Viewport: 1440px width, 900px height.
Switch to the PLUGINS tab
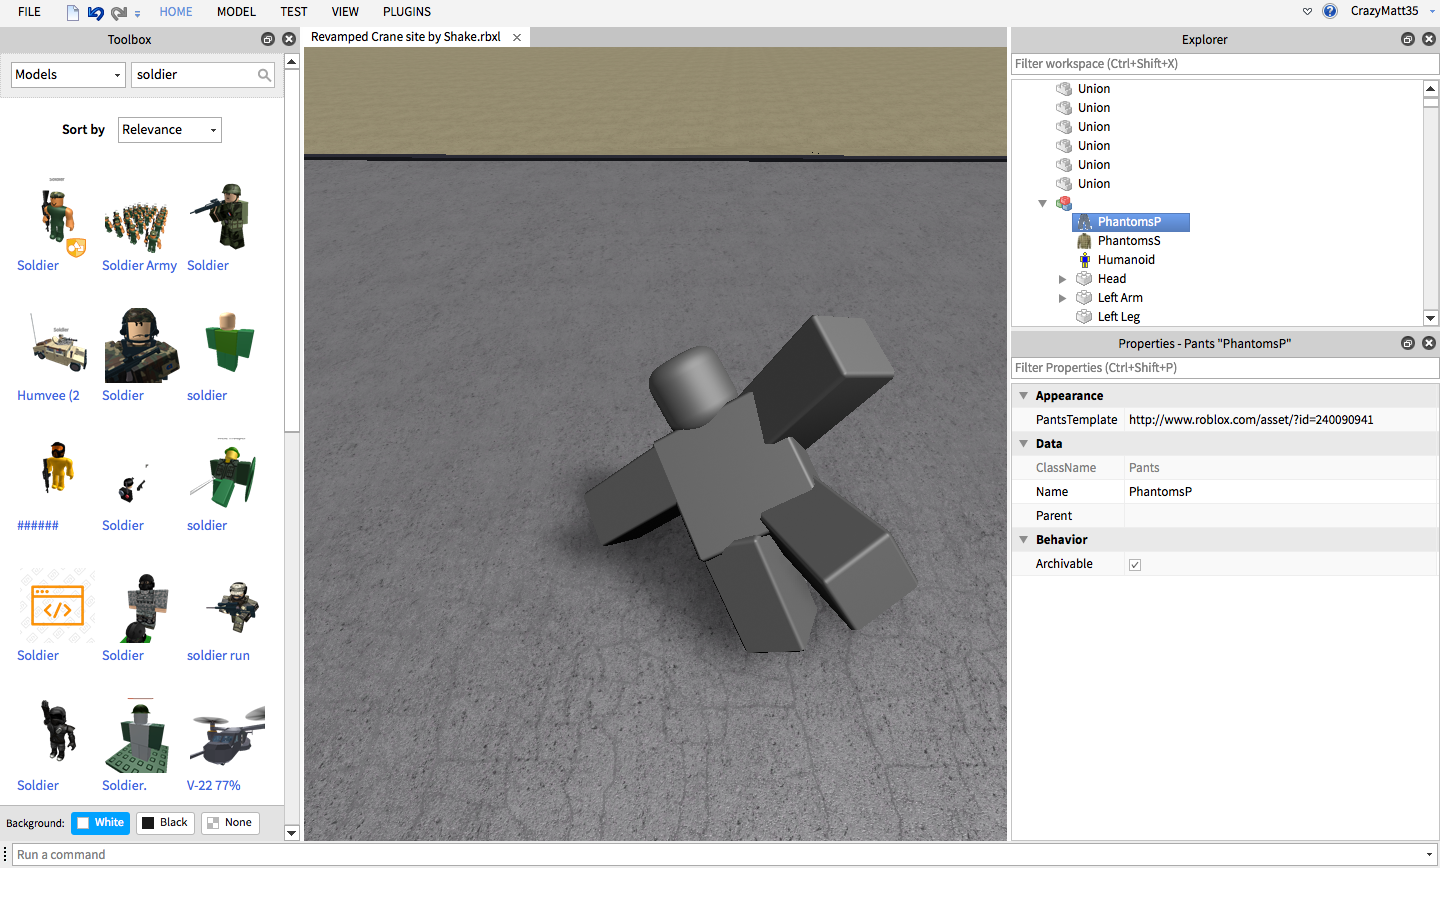407,12
